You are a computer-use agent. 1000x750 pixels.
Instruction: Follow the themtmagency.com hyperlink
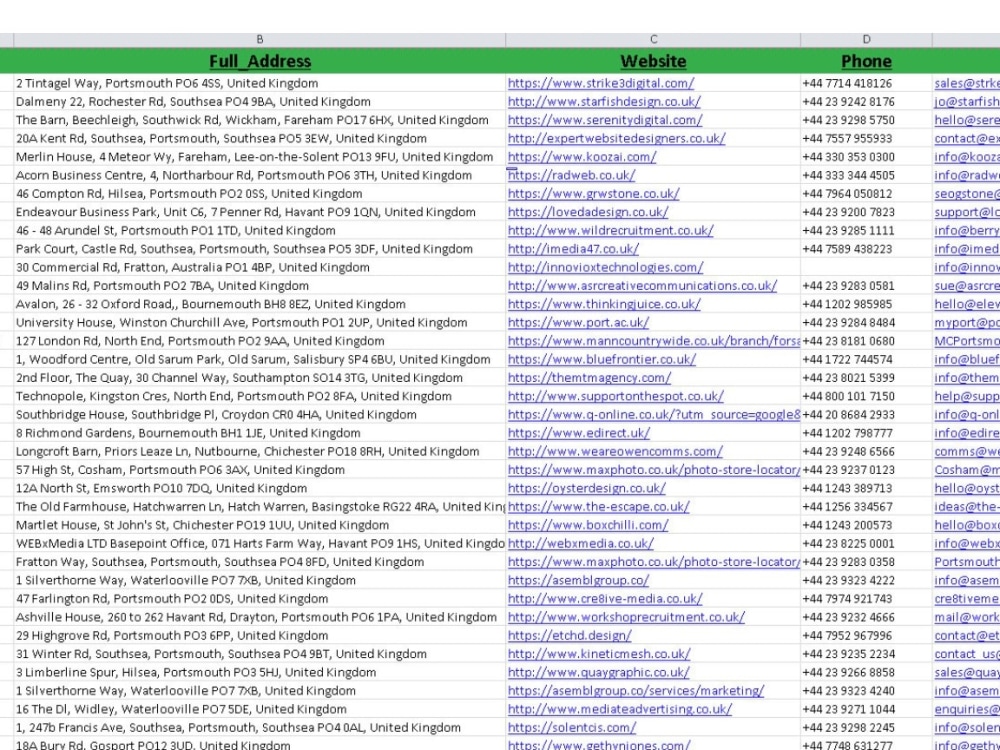point(588,377)
